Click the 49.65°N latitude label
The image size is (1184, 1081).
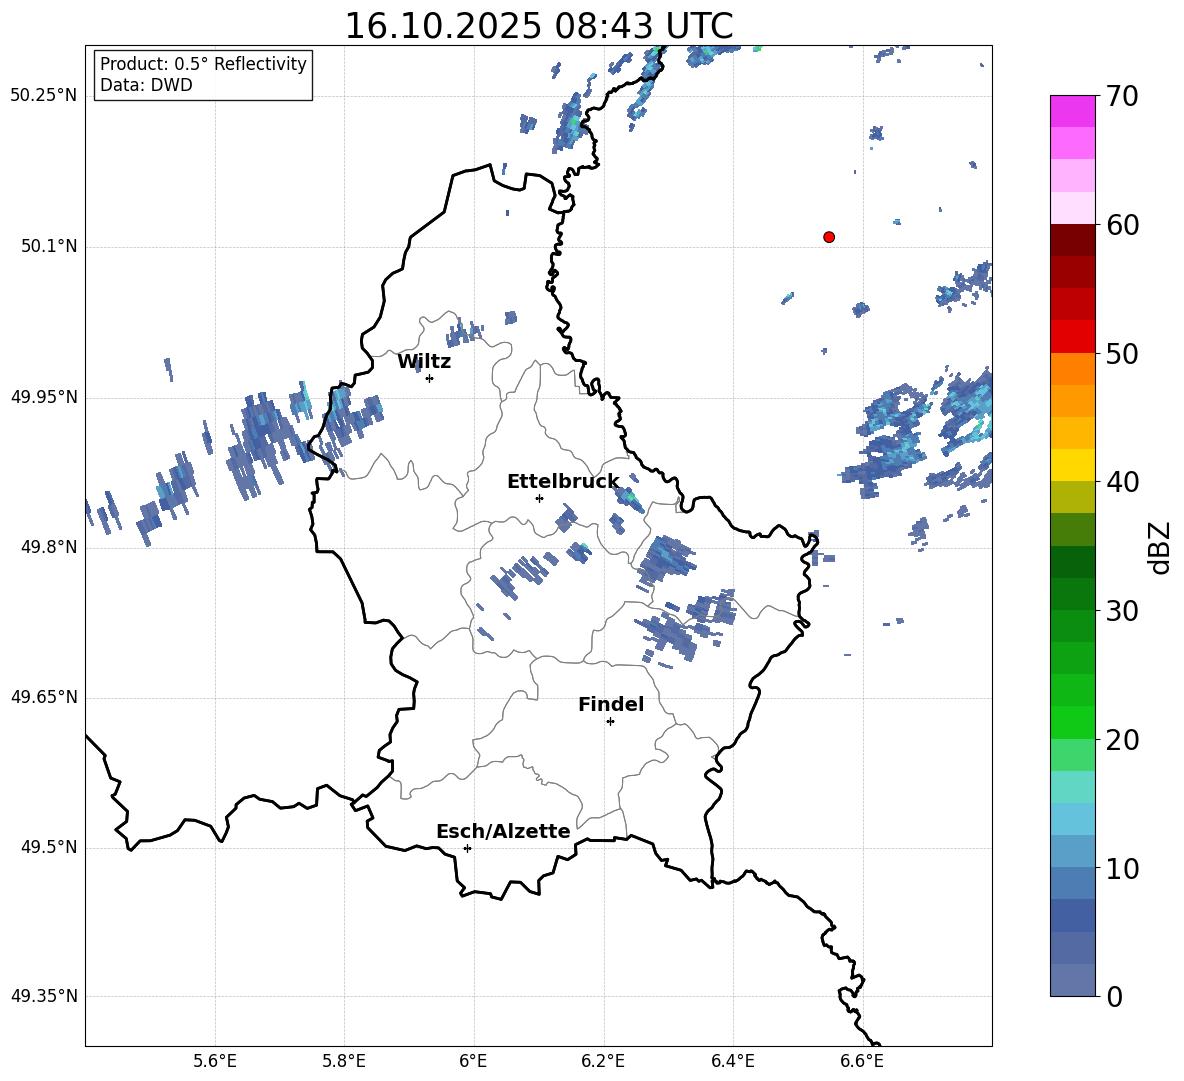point(44,696)
